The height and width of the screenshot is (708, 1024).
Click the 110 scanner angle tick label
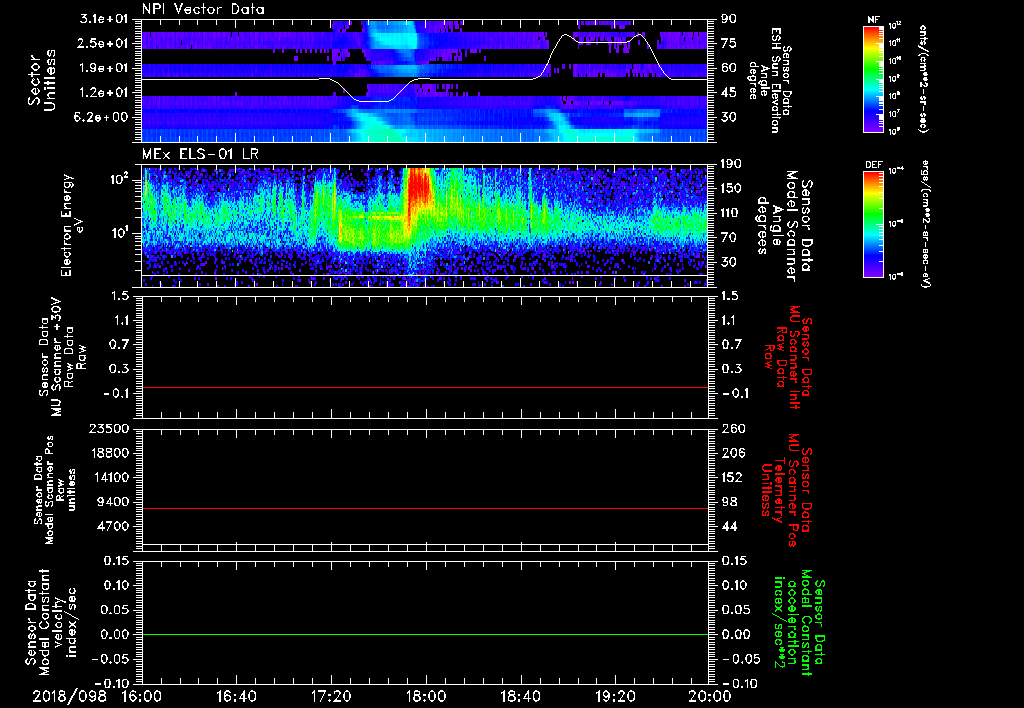tap(731, 213)
